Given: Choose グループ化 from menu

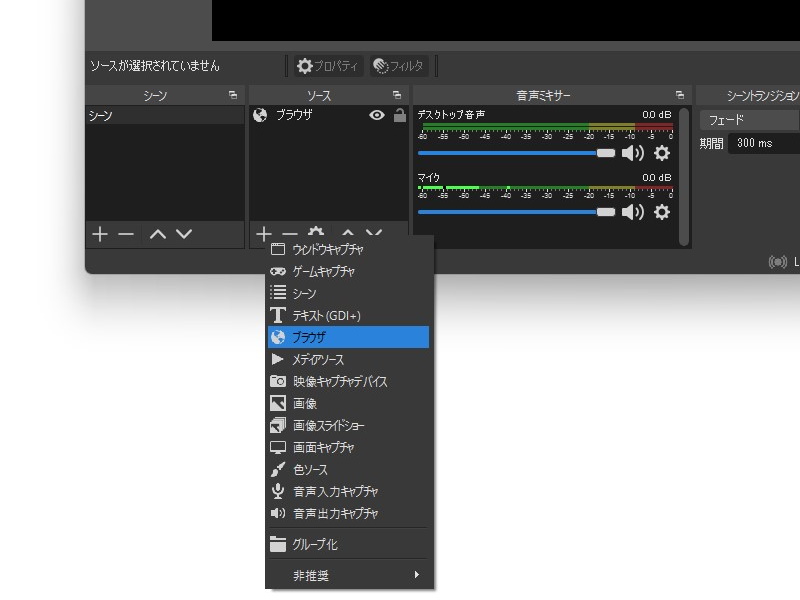Looking at the screenshot, I should (348, 544).
